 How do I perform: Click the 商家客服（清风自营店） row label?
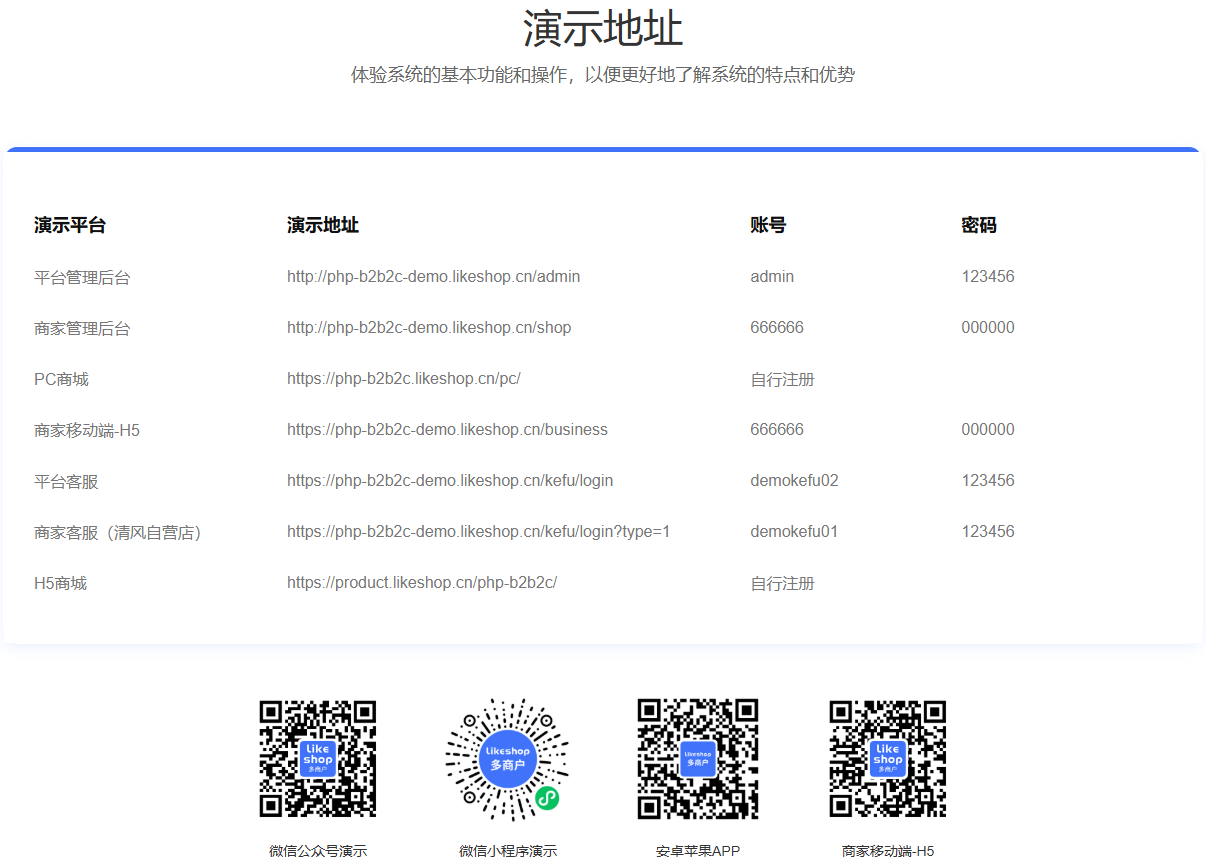click(x=118, y=533)
